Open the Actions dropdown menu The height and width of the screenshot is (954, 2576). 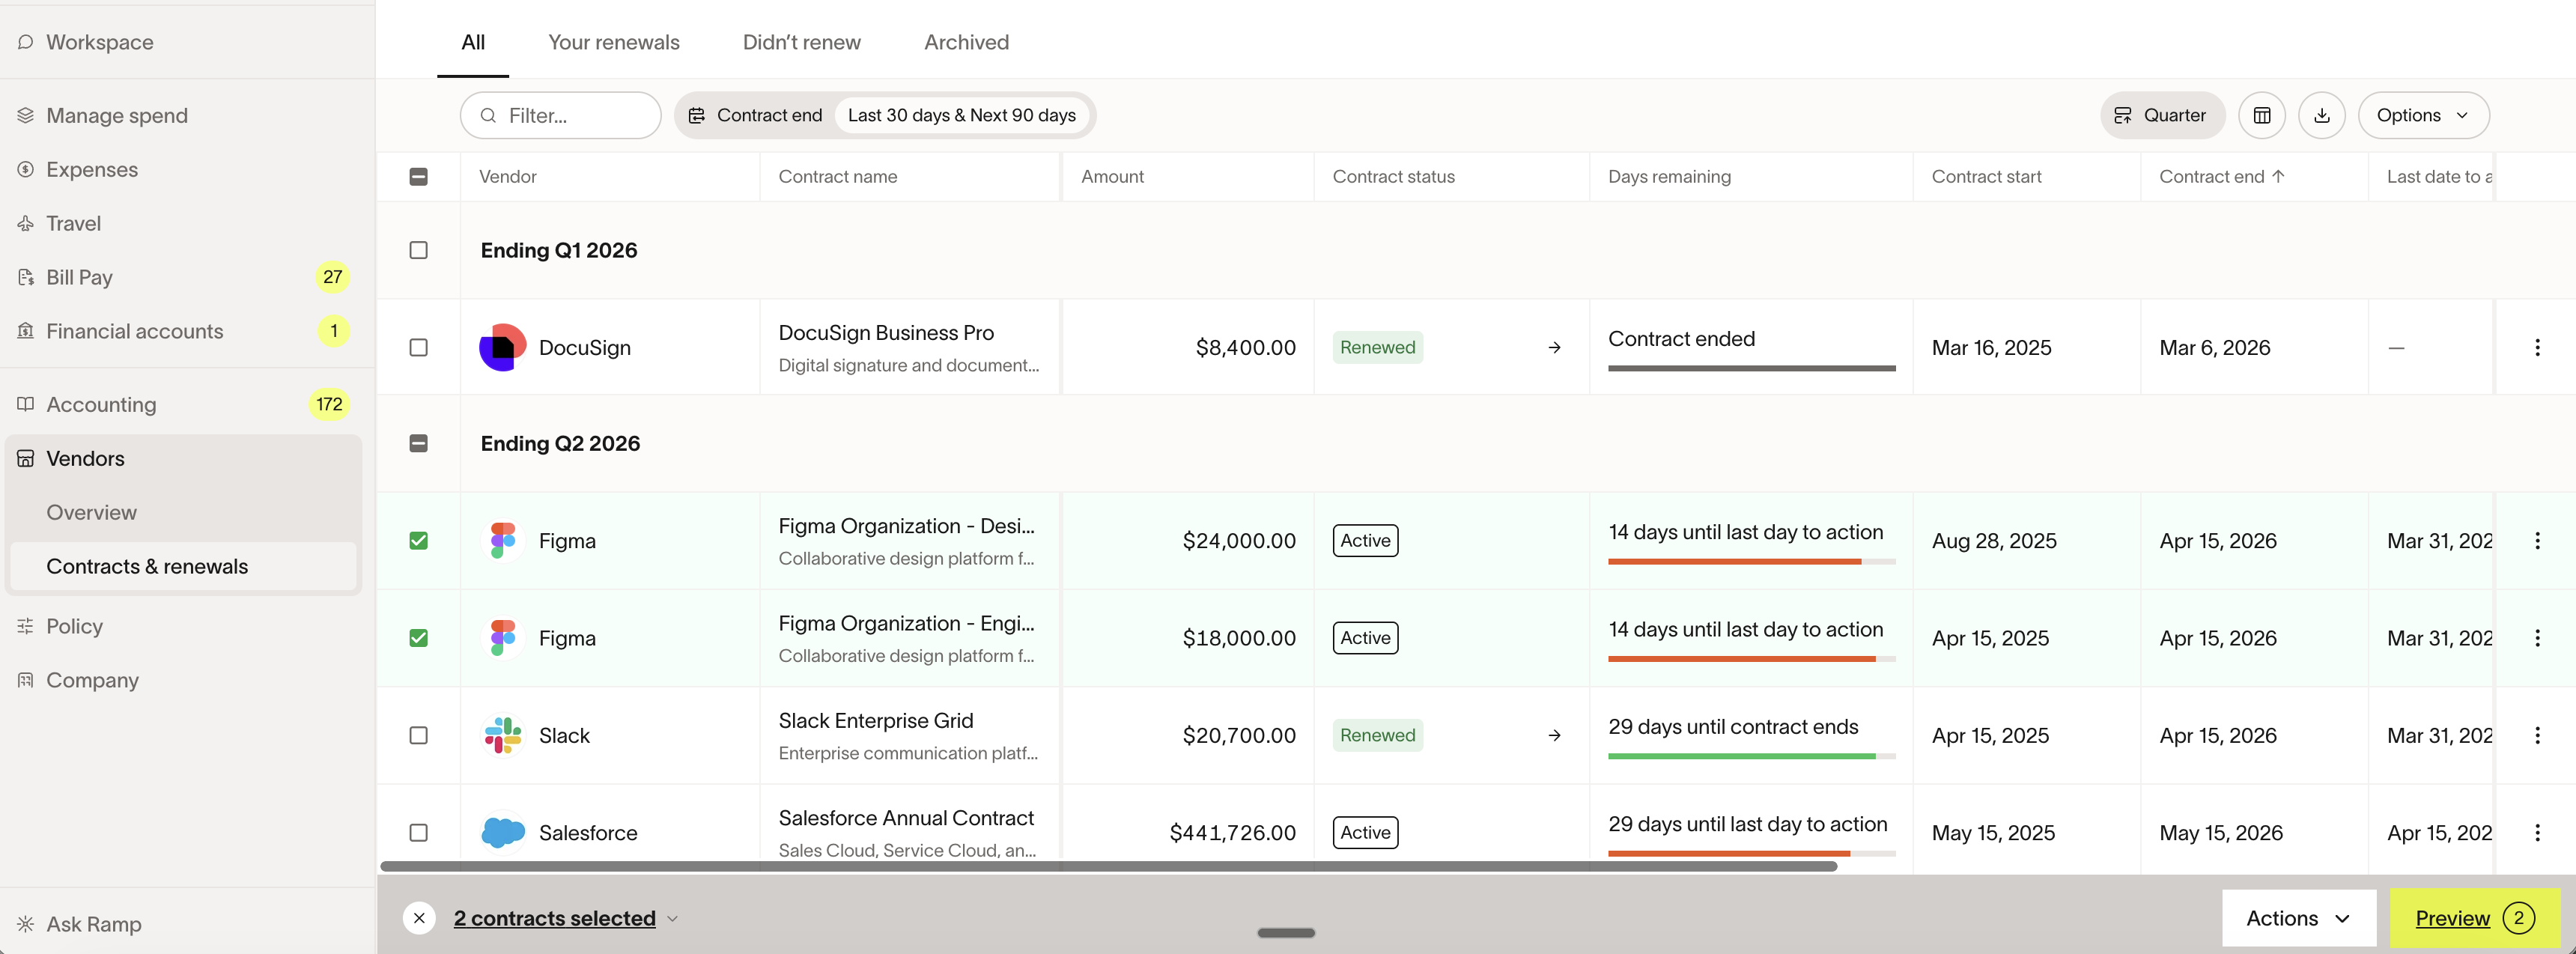point(2298,918)
